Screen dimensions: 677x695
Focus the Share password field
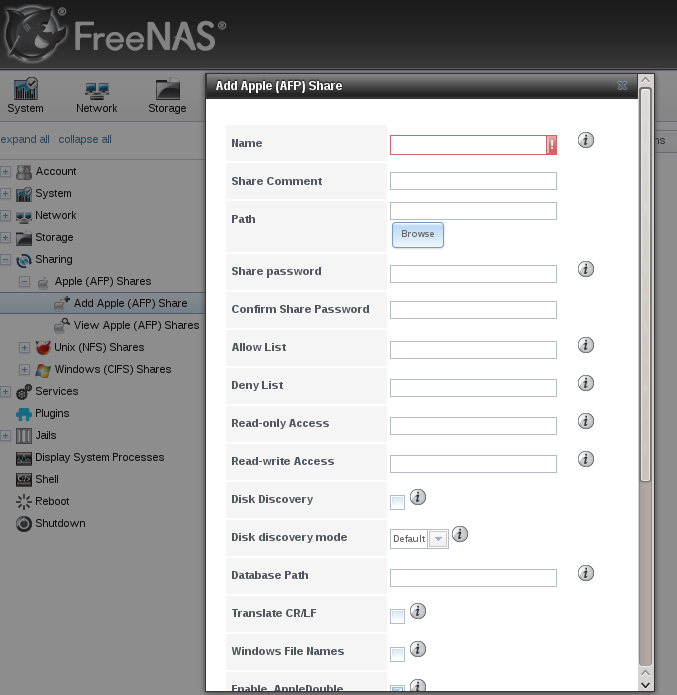[473, 274]
